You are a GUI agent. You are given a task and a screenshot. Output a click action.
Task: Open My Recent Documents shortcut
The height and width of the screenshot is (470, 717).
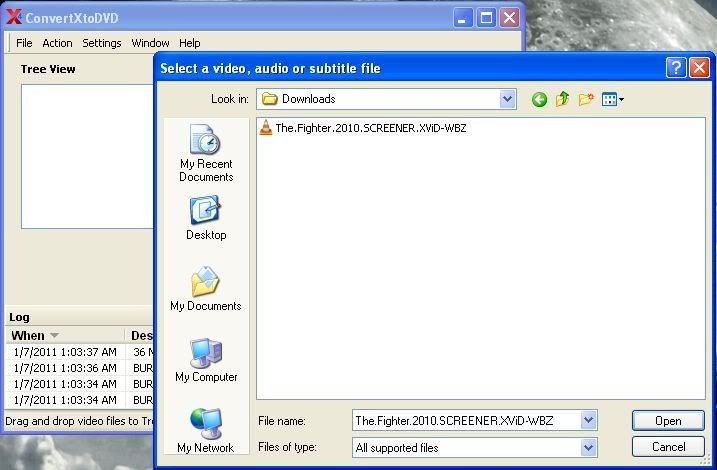click(206, 153)
